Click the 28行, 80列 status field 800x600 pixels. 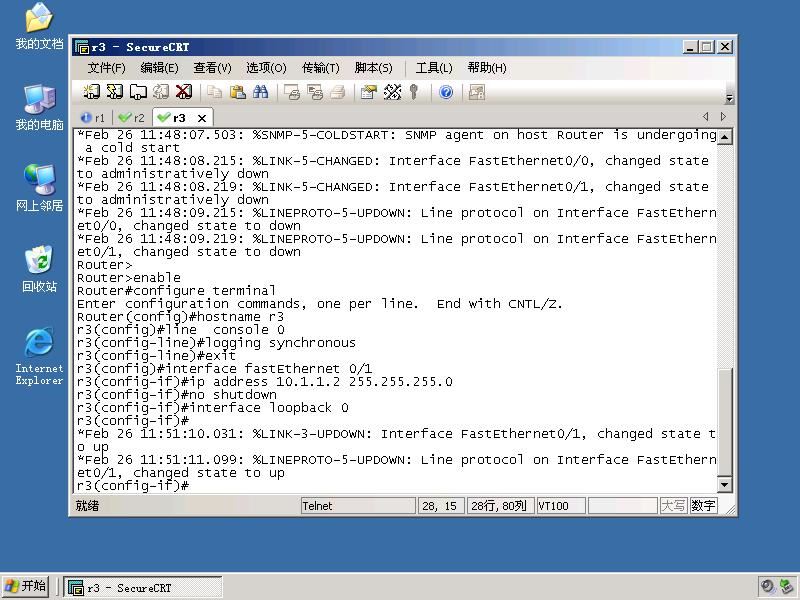point(500,506)
